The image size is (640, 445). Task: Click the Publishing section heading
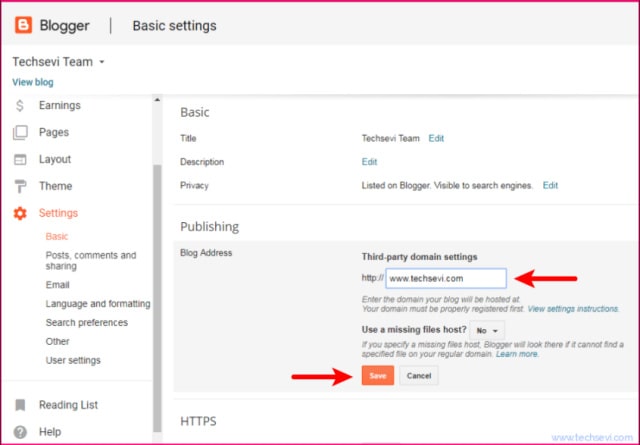coord(209,227)
